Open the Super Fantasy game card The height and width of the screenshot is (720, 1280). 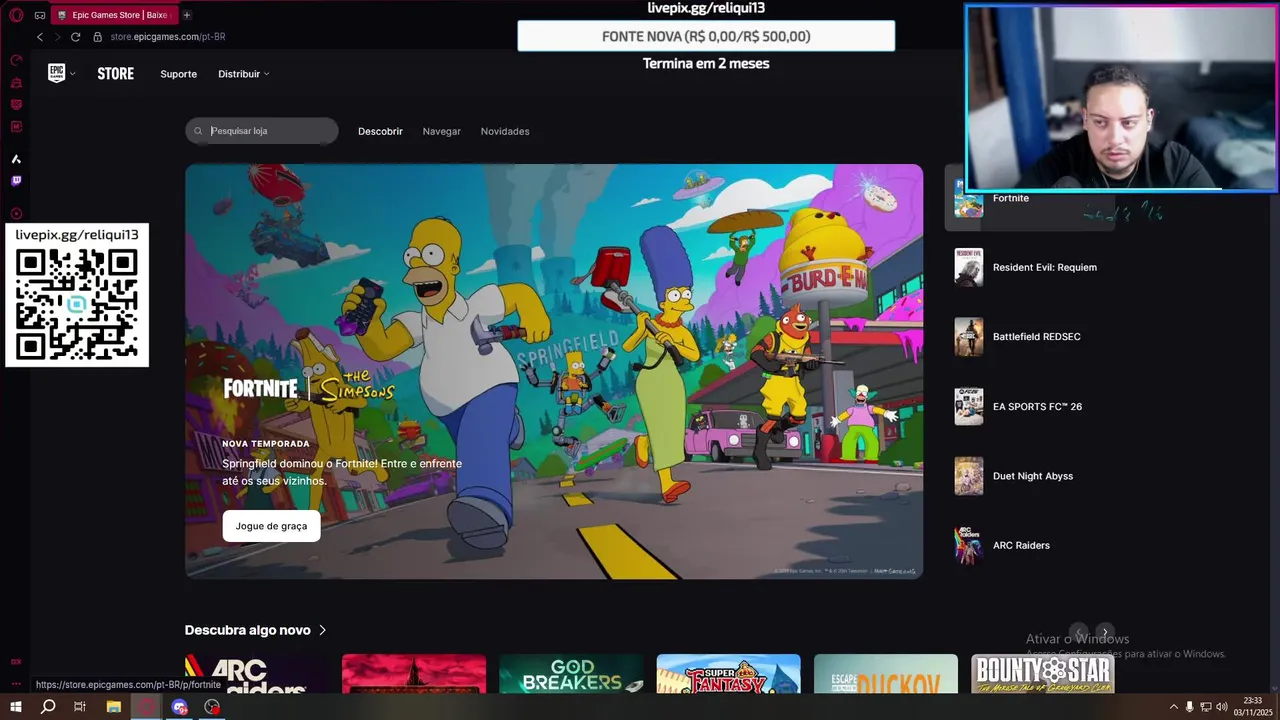[728, 674]
